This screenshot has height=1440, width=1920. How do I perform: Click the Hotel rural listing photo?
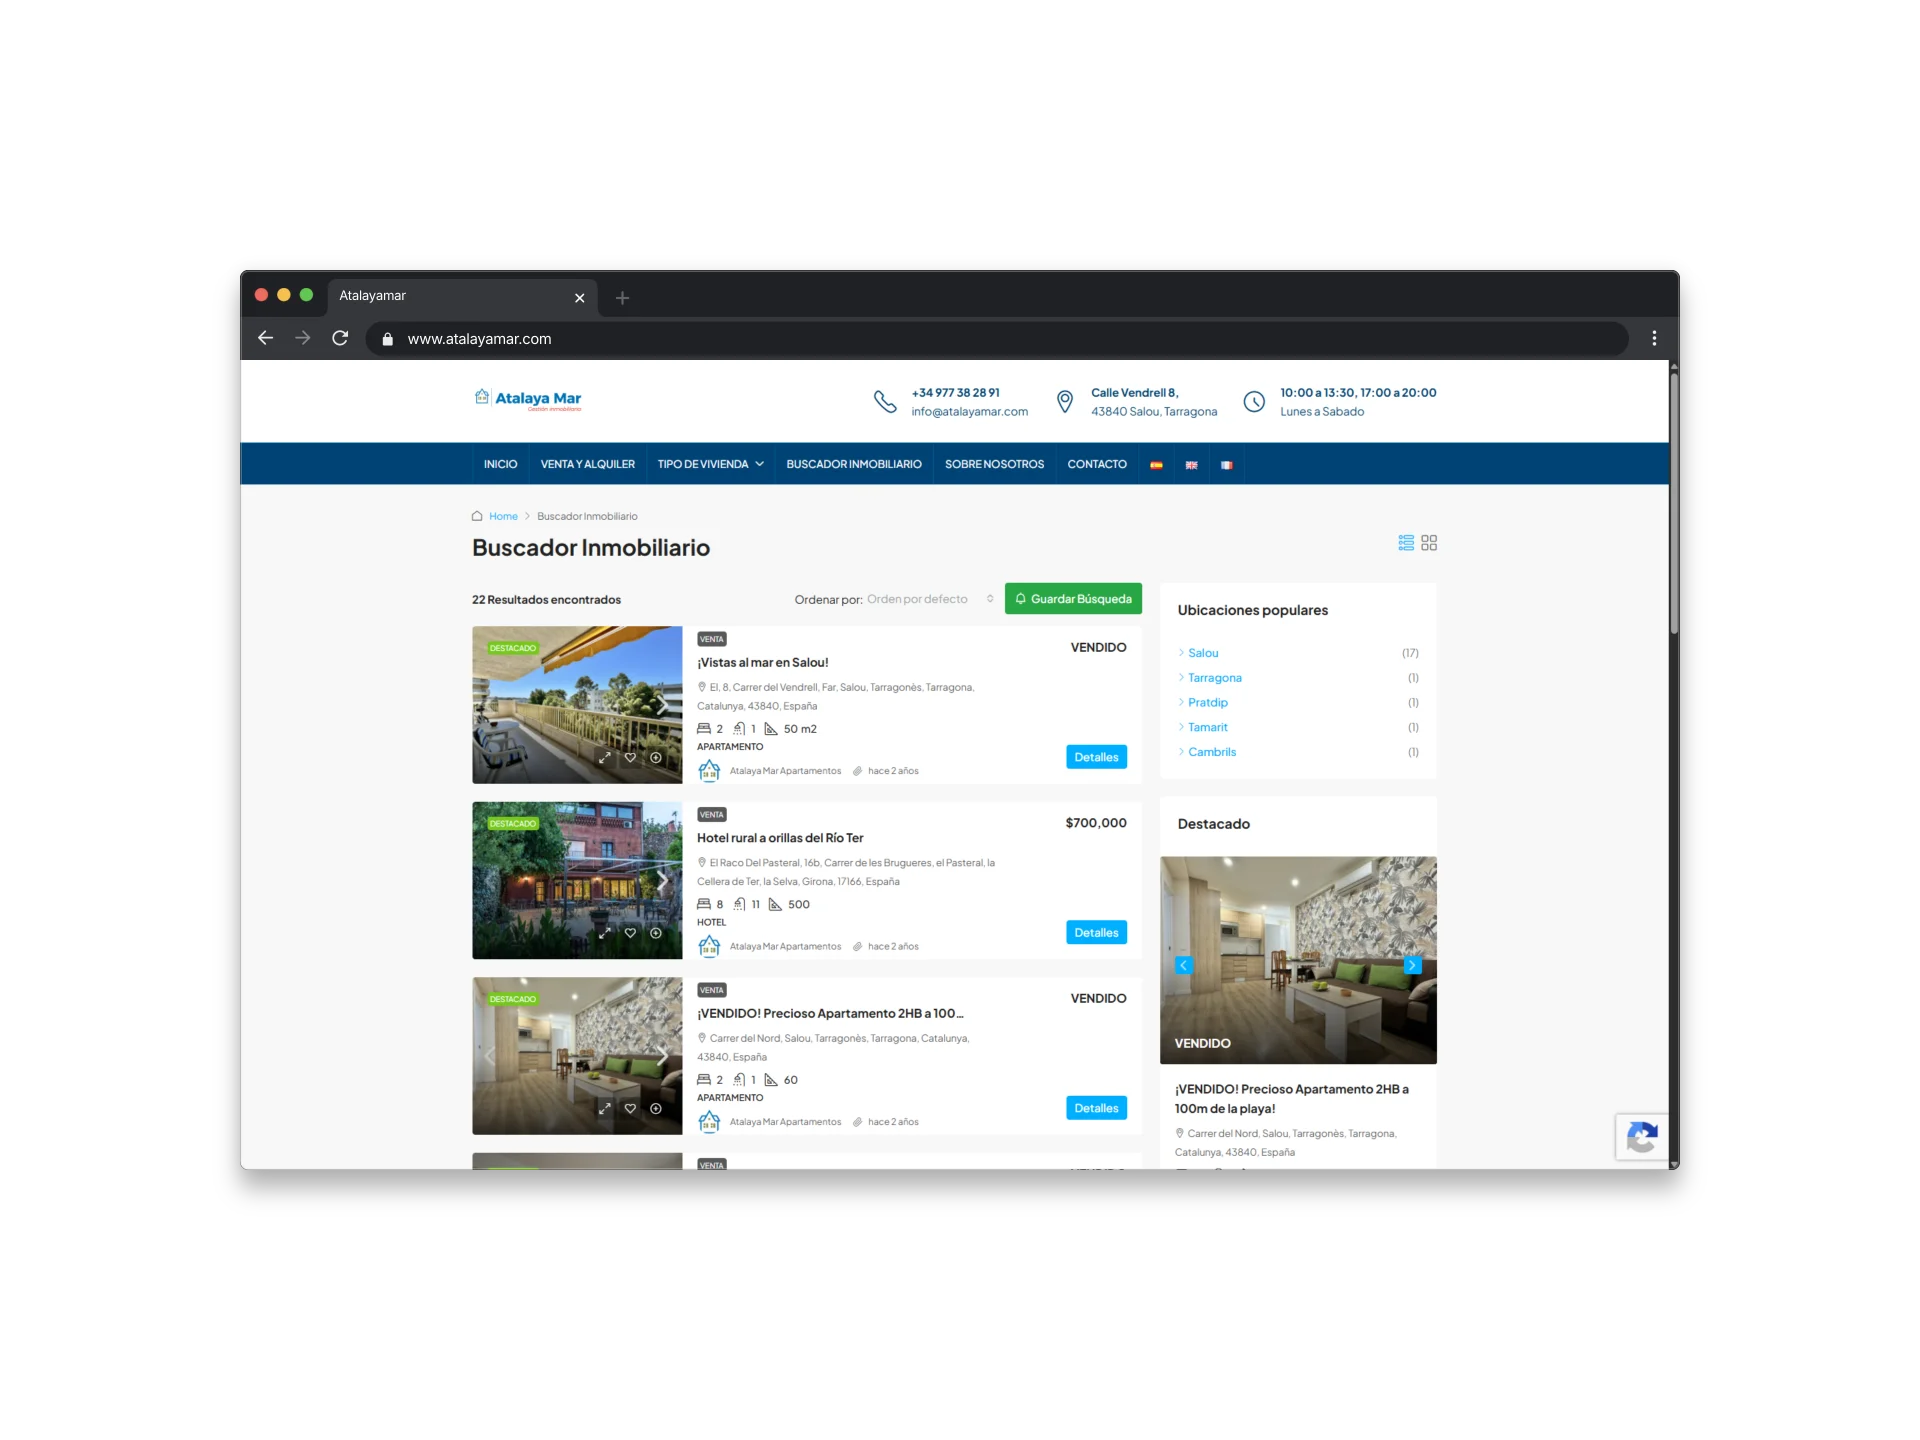click(x=577, y=880)
